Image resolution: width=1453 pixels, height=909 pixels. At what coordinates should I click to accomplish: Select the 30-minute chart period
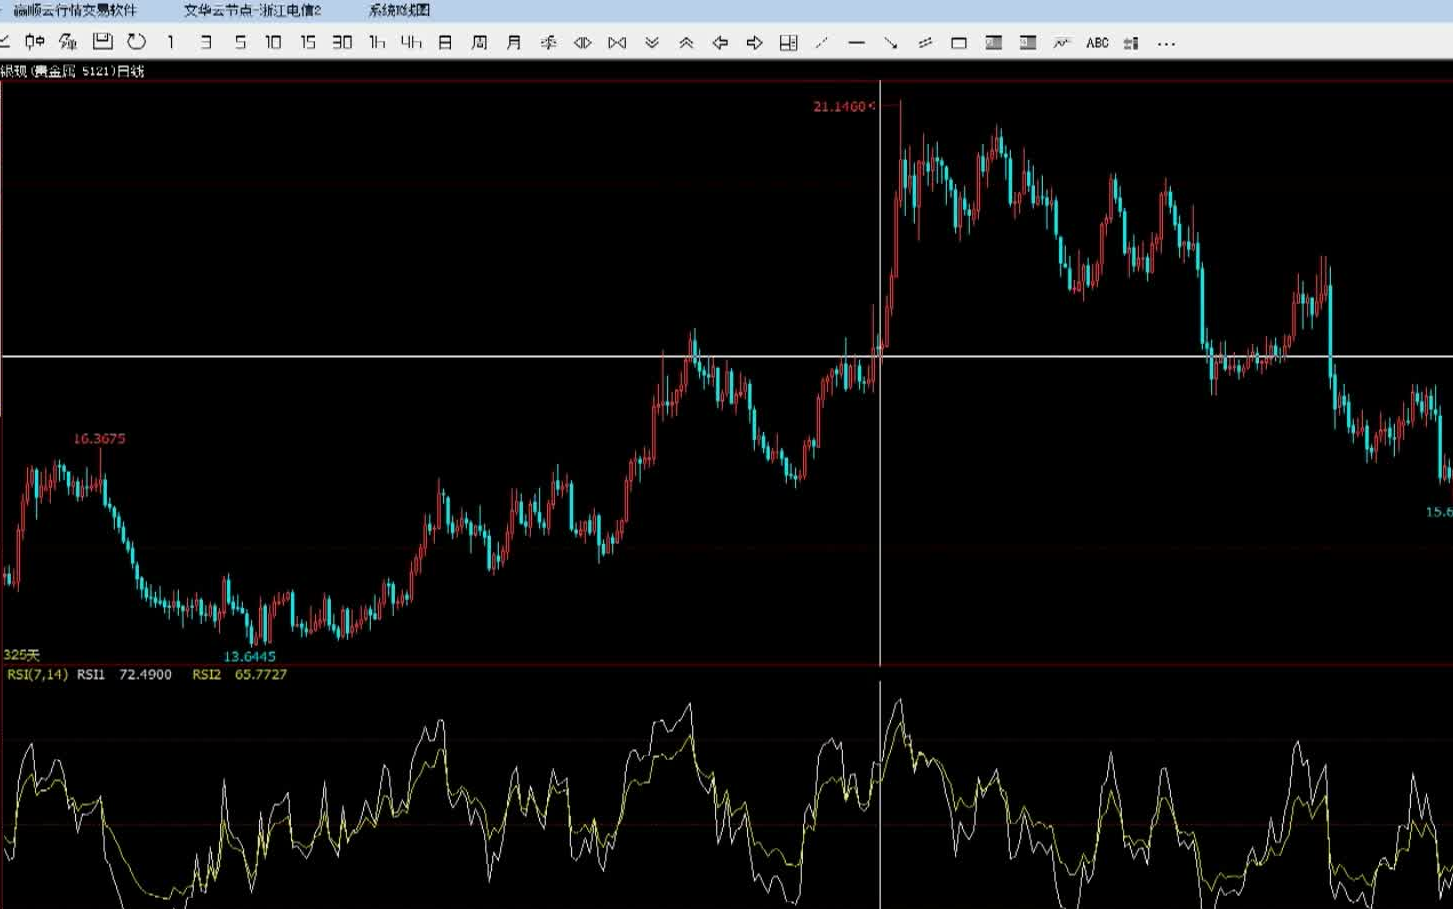342,42
